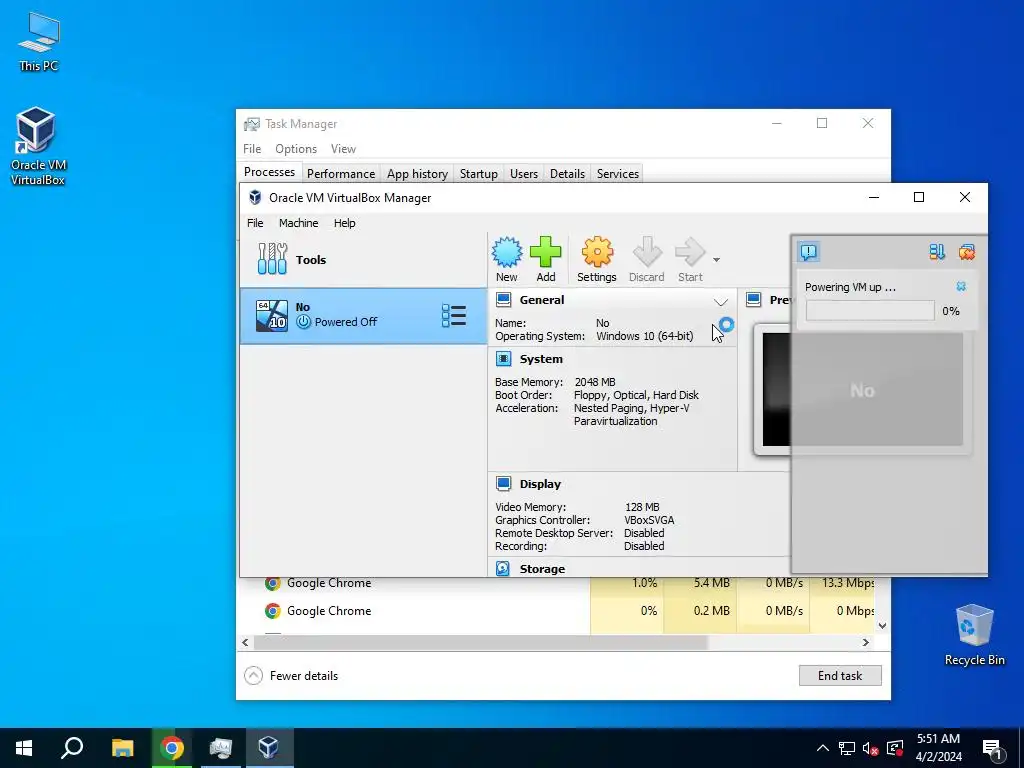Click the Discard arrow icon
Image resolution: width=1024 pixels, height=768 pixels.
647,252
